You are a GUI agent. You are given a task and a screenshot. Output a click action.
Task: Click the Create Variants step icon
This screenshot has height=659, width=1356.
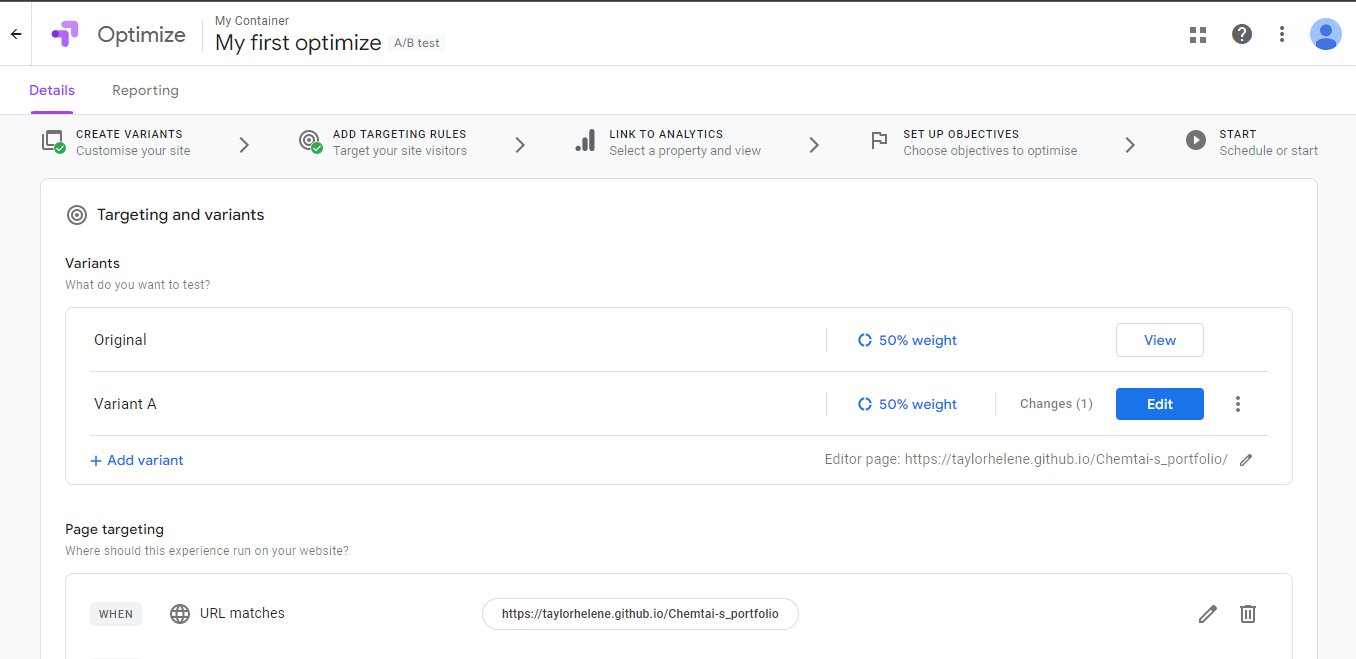tap(53, 141)
